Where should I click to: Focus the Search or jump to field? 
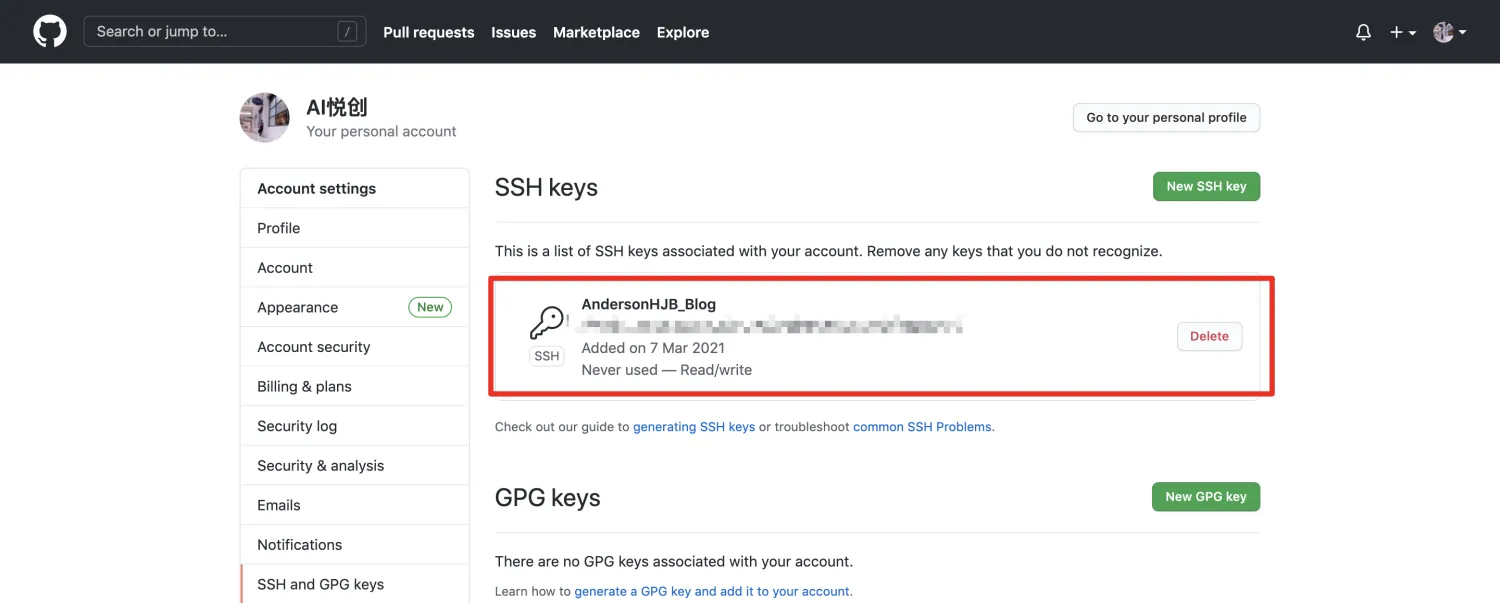(x=225, y=31)
